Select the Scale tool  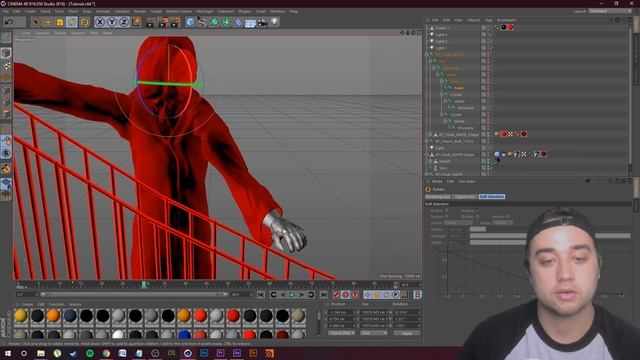60,22
